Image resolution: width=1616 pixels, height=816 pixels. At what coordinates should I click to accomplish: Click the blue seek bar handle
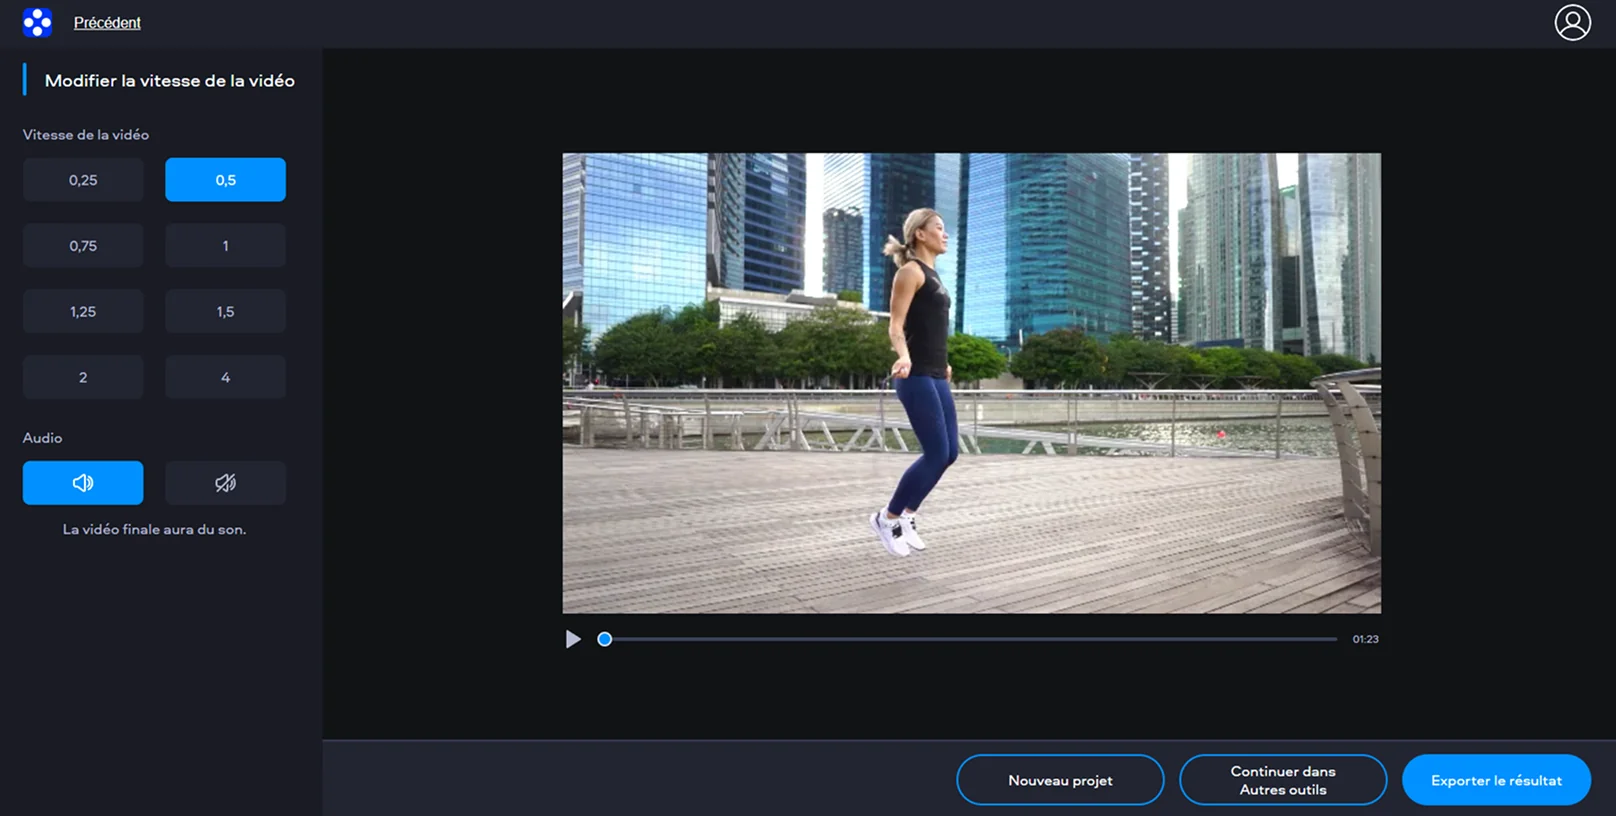(x=605, y=639)
